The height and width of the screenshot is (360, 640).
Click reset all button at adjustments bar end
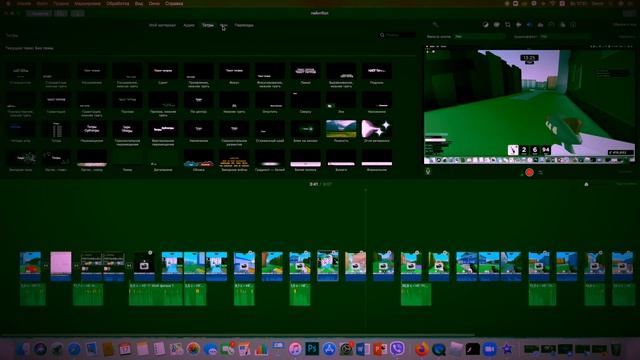click(x=624, y=25)
